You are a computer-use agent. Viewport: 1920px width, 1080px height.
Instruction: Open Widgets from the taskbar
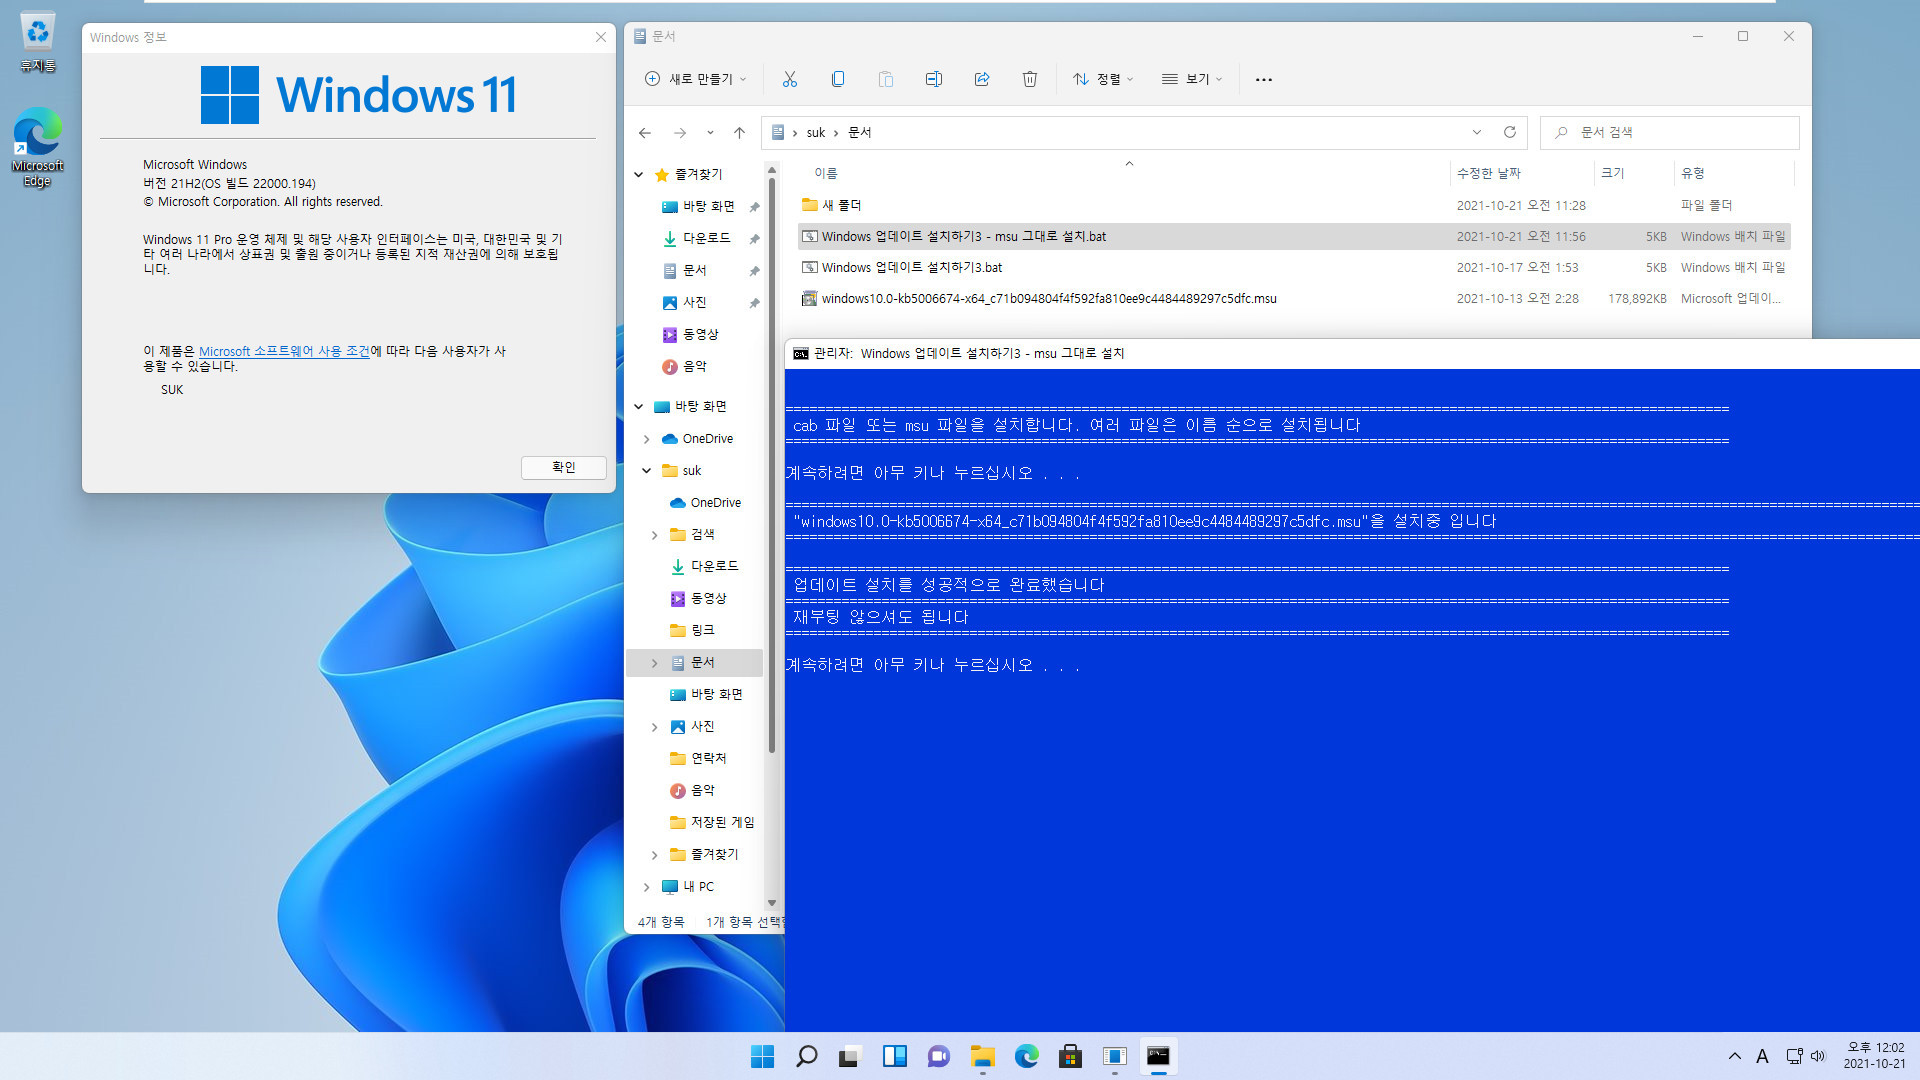(x=894, y=1056)
